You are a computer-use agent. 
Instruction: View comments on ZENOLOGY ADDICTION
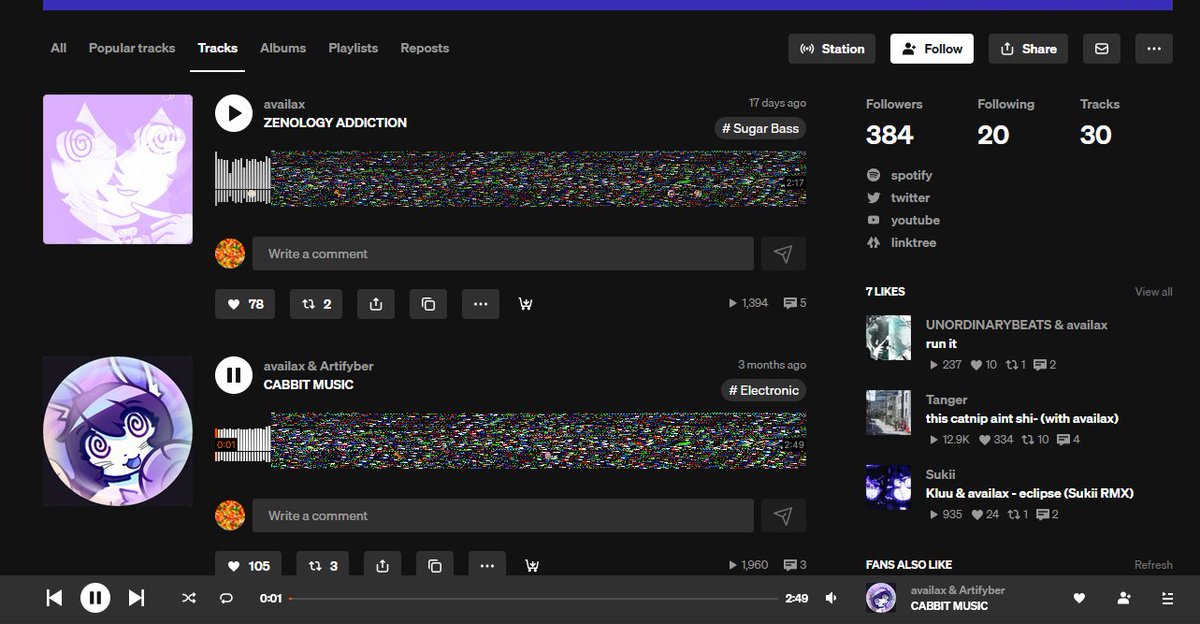[795, 303]
